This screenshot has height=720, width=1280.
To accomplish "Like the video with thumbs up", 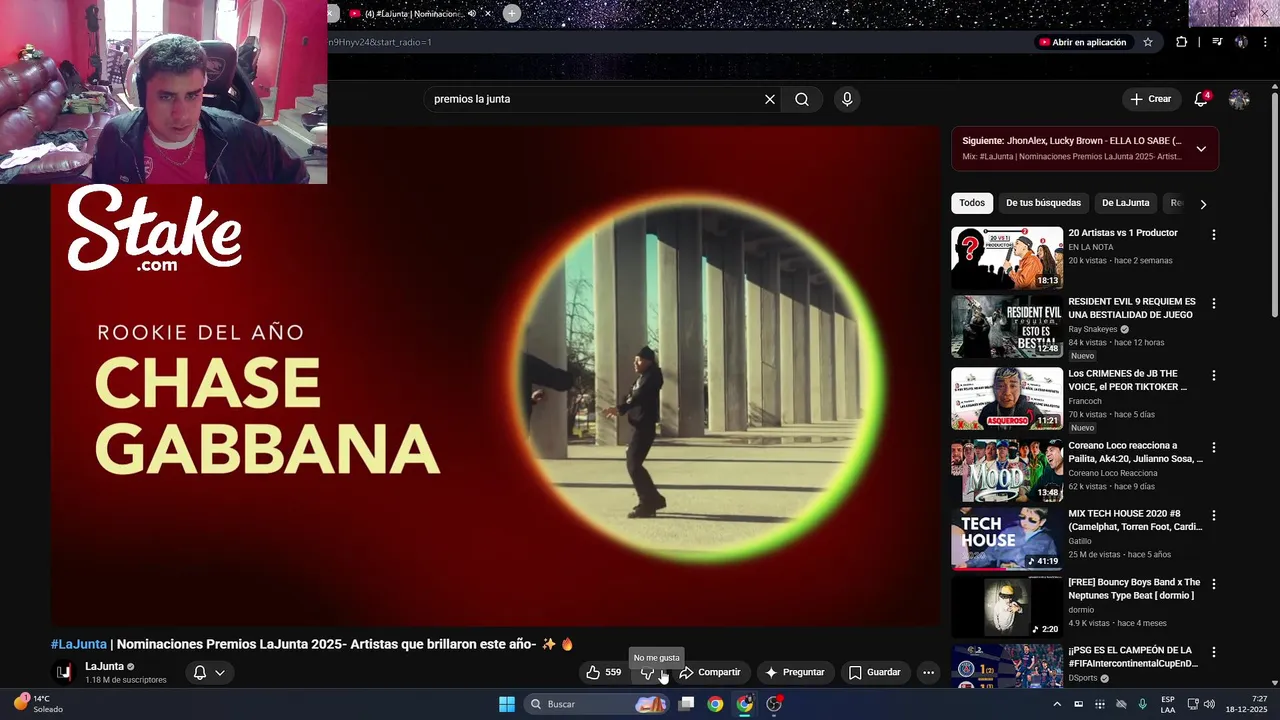I will point(604,672).
